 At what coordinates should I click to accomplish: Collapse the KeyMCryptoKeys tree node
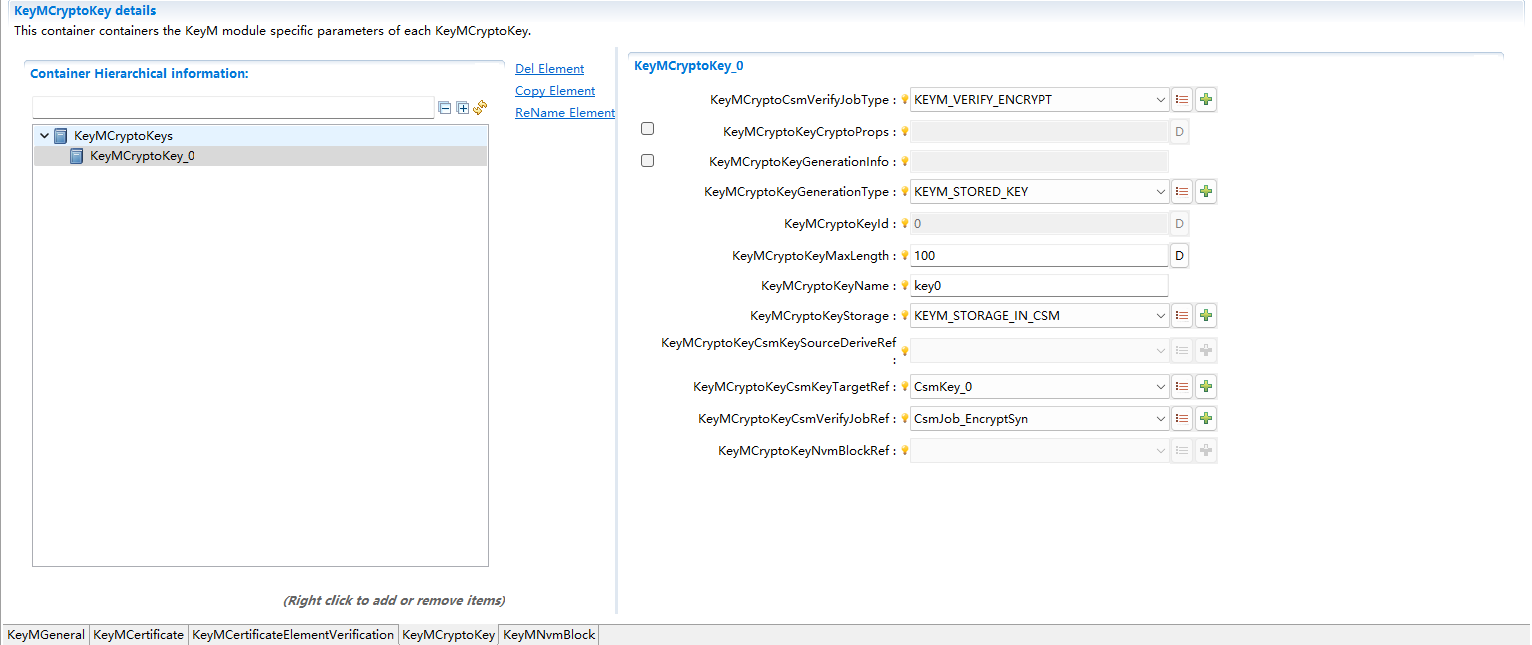tap(44, 136)
